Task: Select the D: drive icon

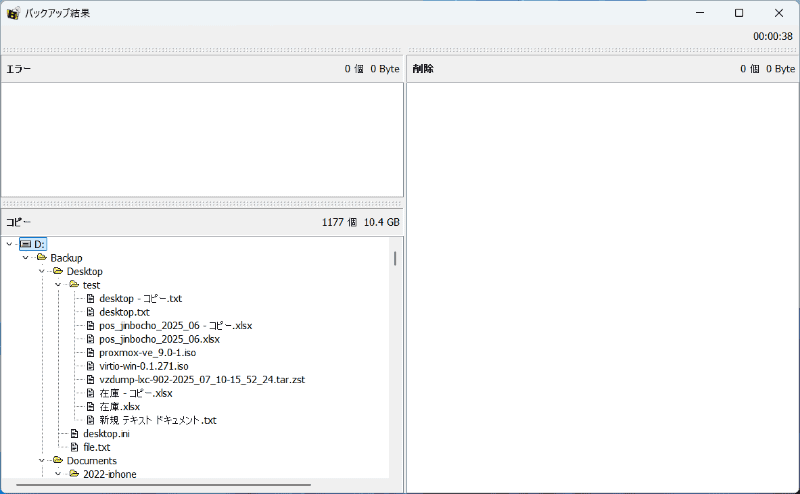Action: click(26, 244)
